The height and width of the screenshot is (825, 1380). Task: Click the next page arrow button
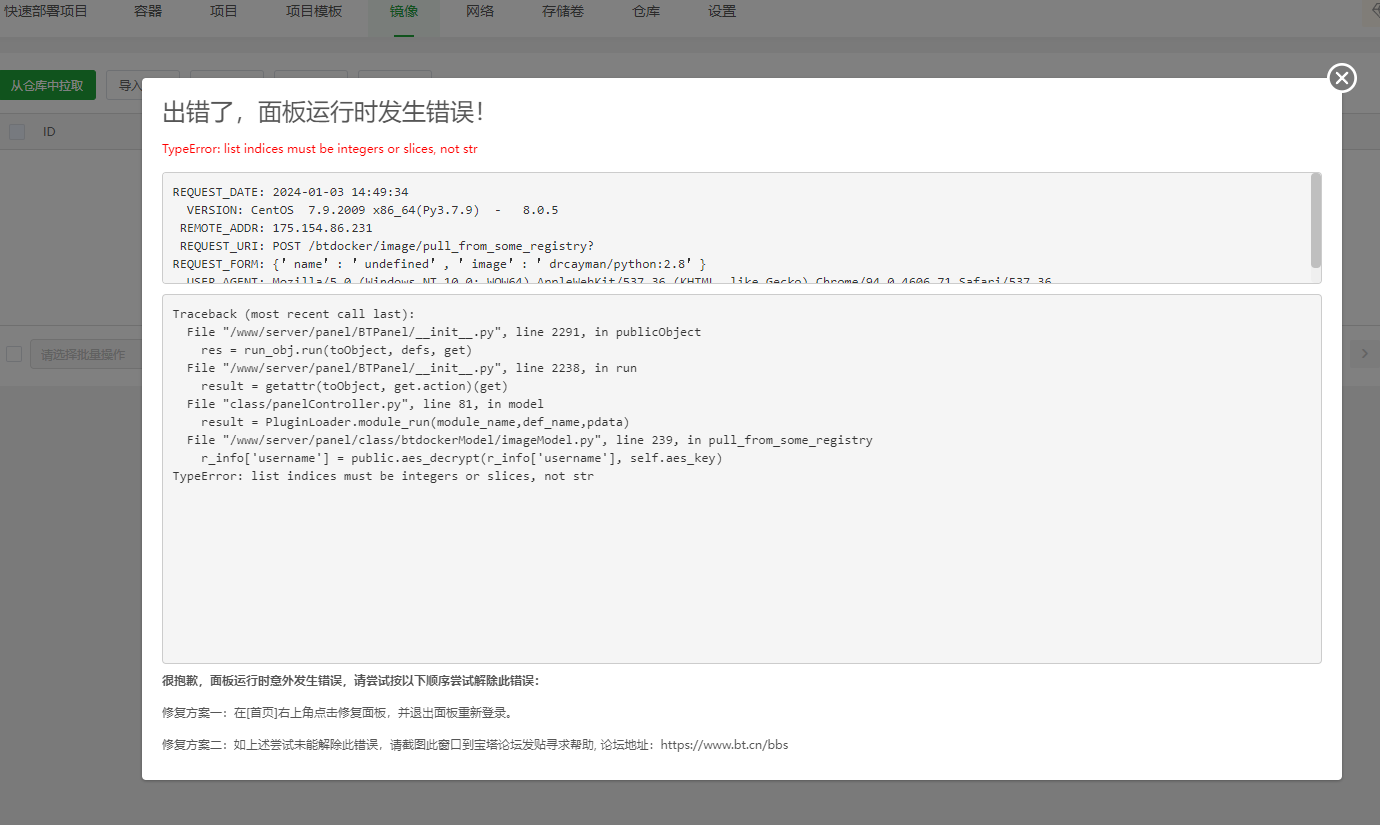(1364, 354)
